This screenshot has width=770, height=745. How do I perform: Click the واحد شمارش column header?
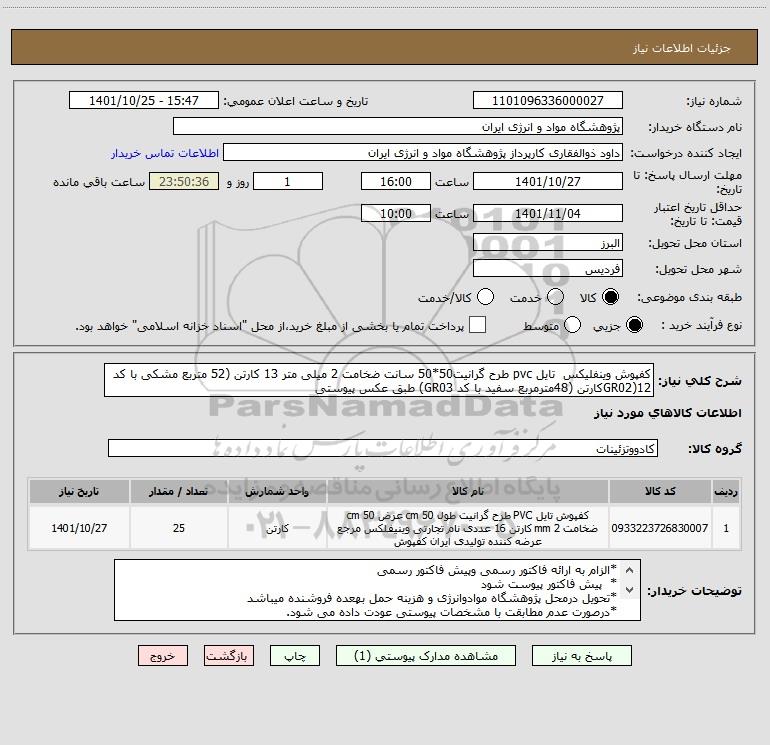[277, 491]
